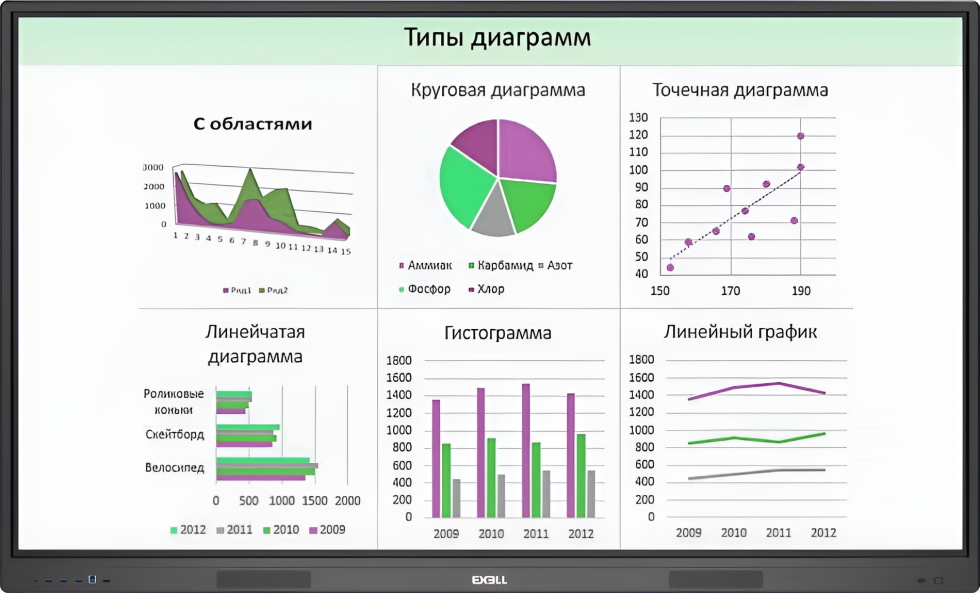Click the EXELL logo on the bezel
The height and width of the screenshot is (594, 980).
click(x=489, y=580)
